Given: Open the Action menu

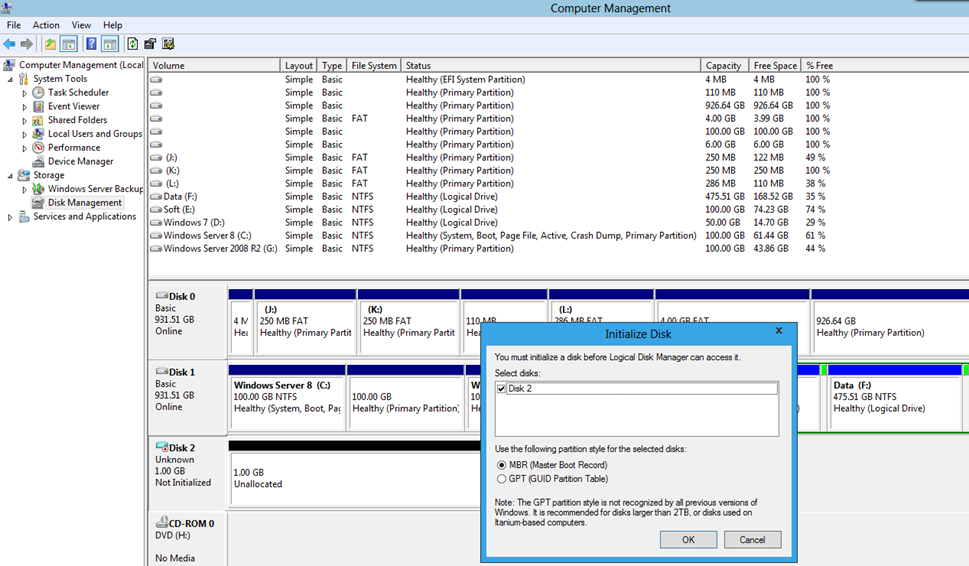Looking at the screenshot, I should coord(46,25).
